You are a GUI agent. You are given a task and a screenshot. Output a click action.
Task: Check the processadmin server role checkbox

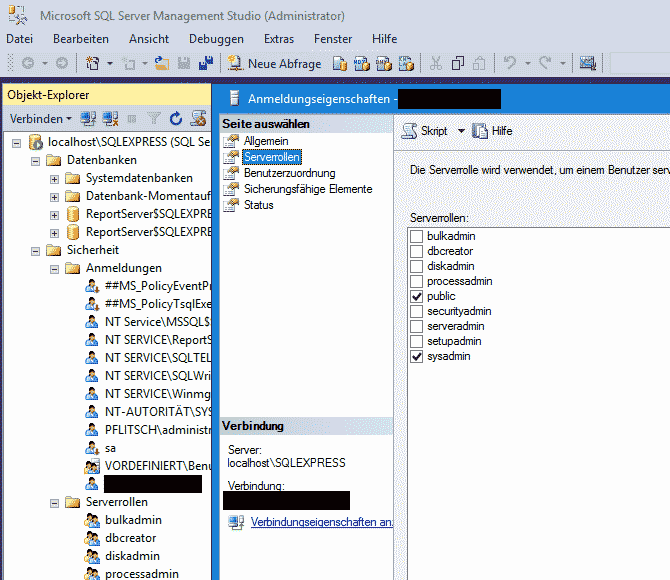[x=417, y=281]
